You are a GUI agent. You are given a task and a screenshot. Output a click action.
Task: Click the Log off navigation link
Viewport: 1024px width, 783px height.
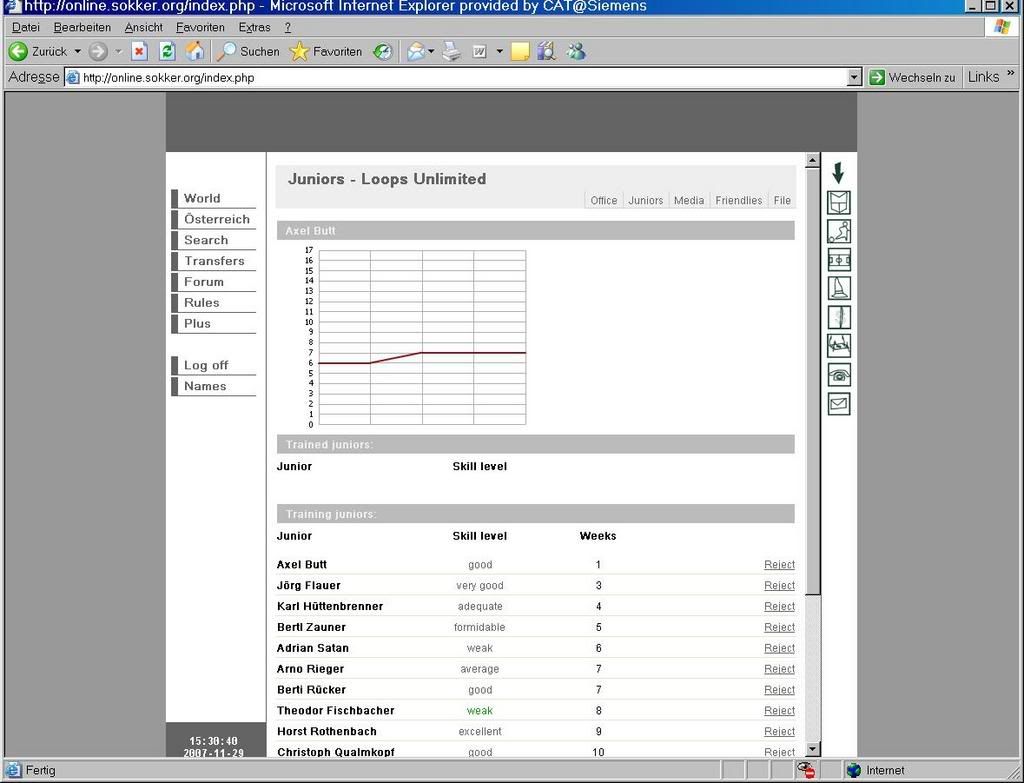[x=206, y=365]
